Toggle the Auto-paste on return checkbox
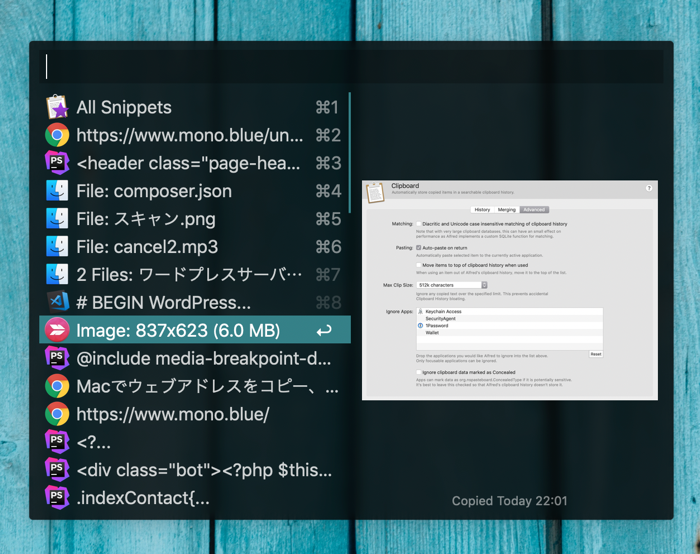This screenshot has height=554, width=700. [418, 246]
